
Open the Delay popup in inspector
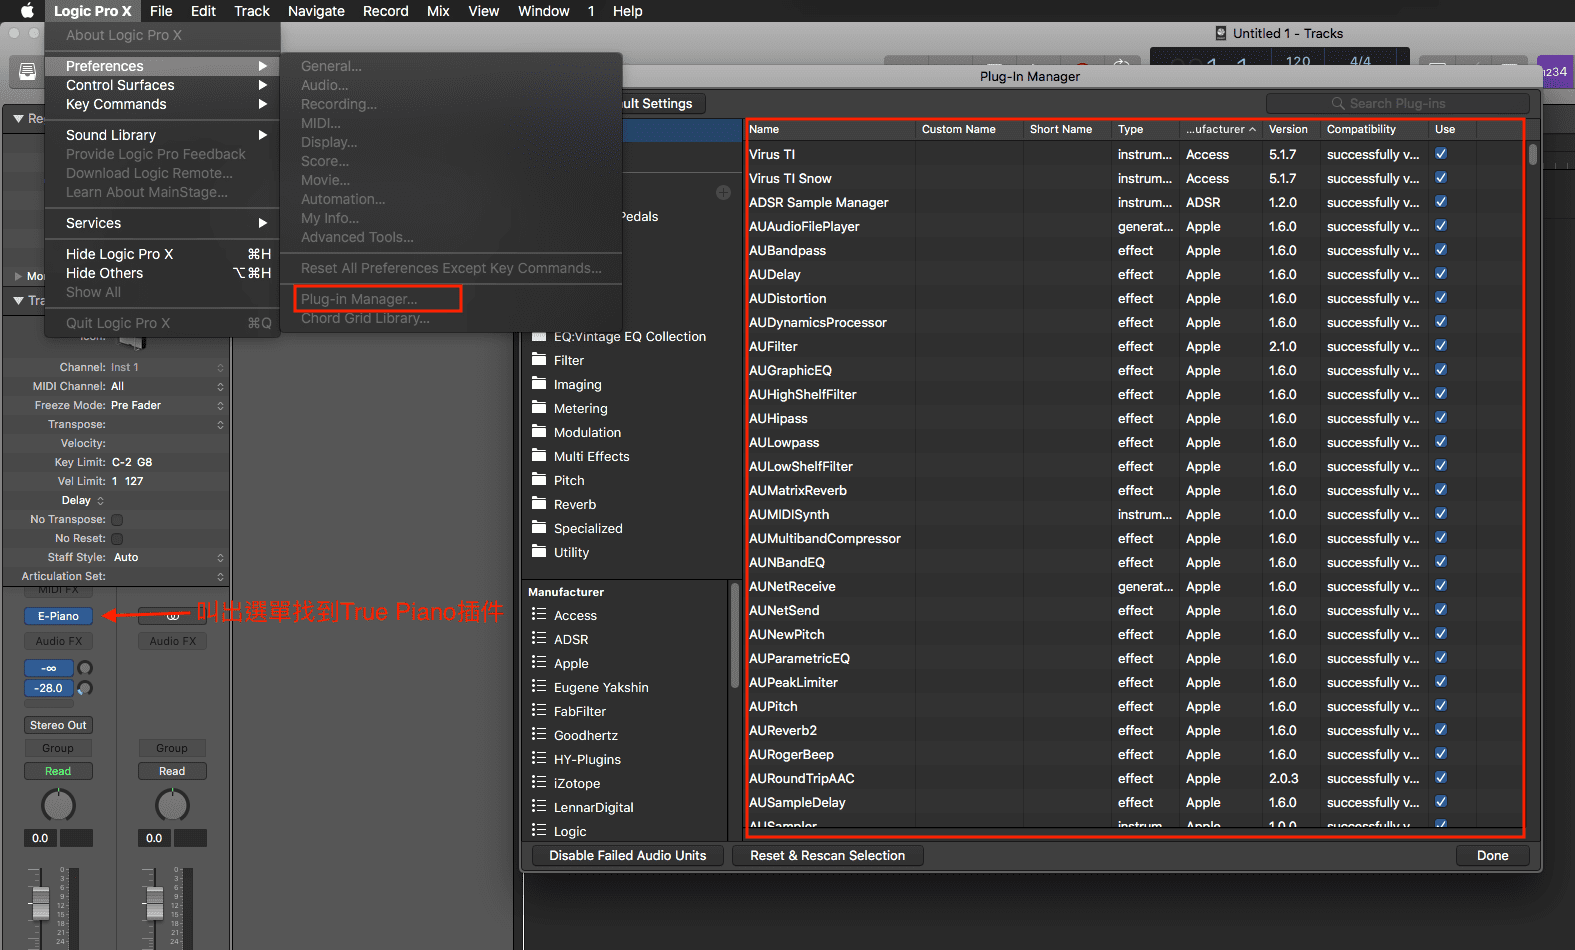(82, 501)
